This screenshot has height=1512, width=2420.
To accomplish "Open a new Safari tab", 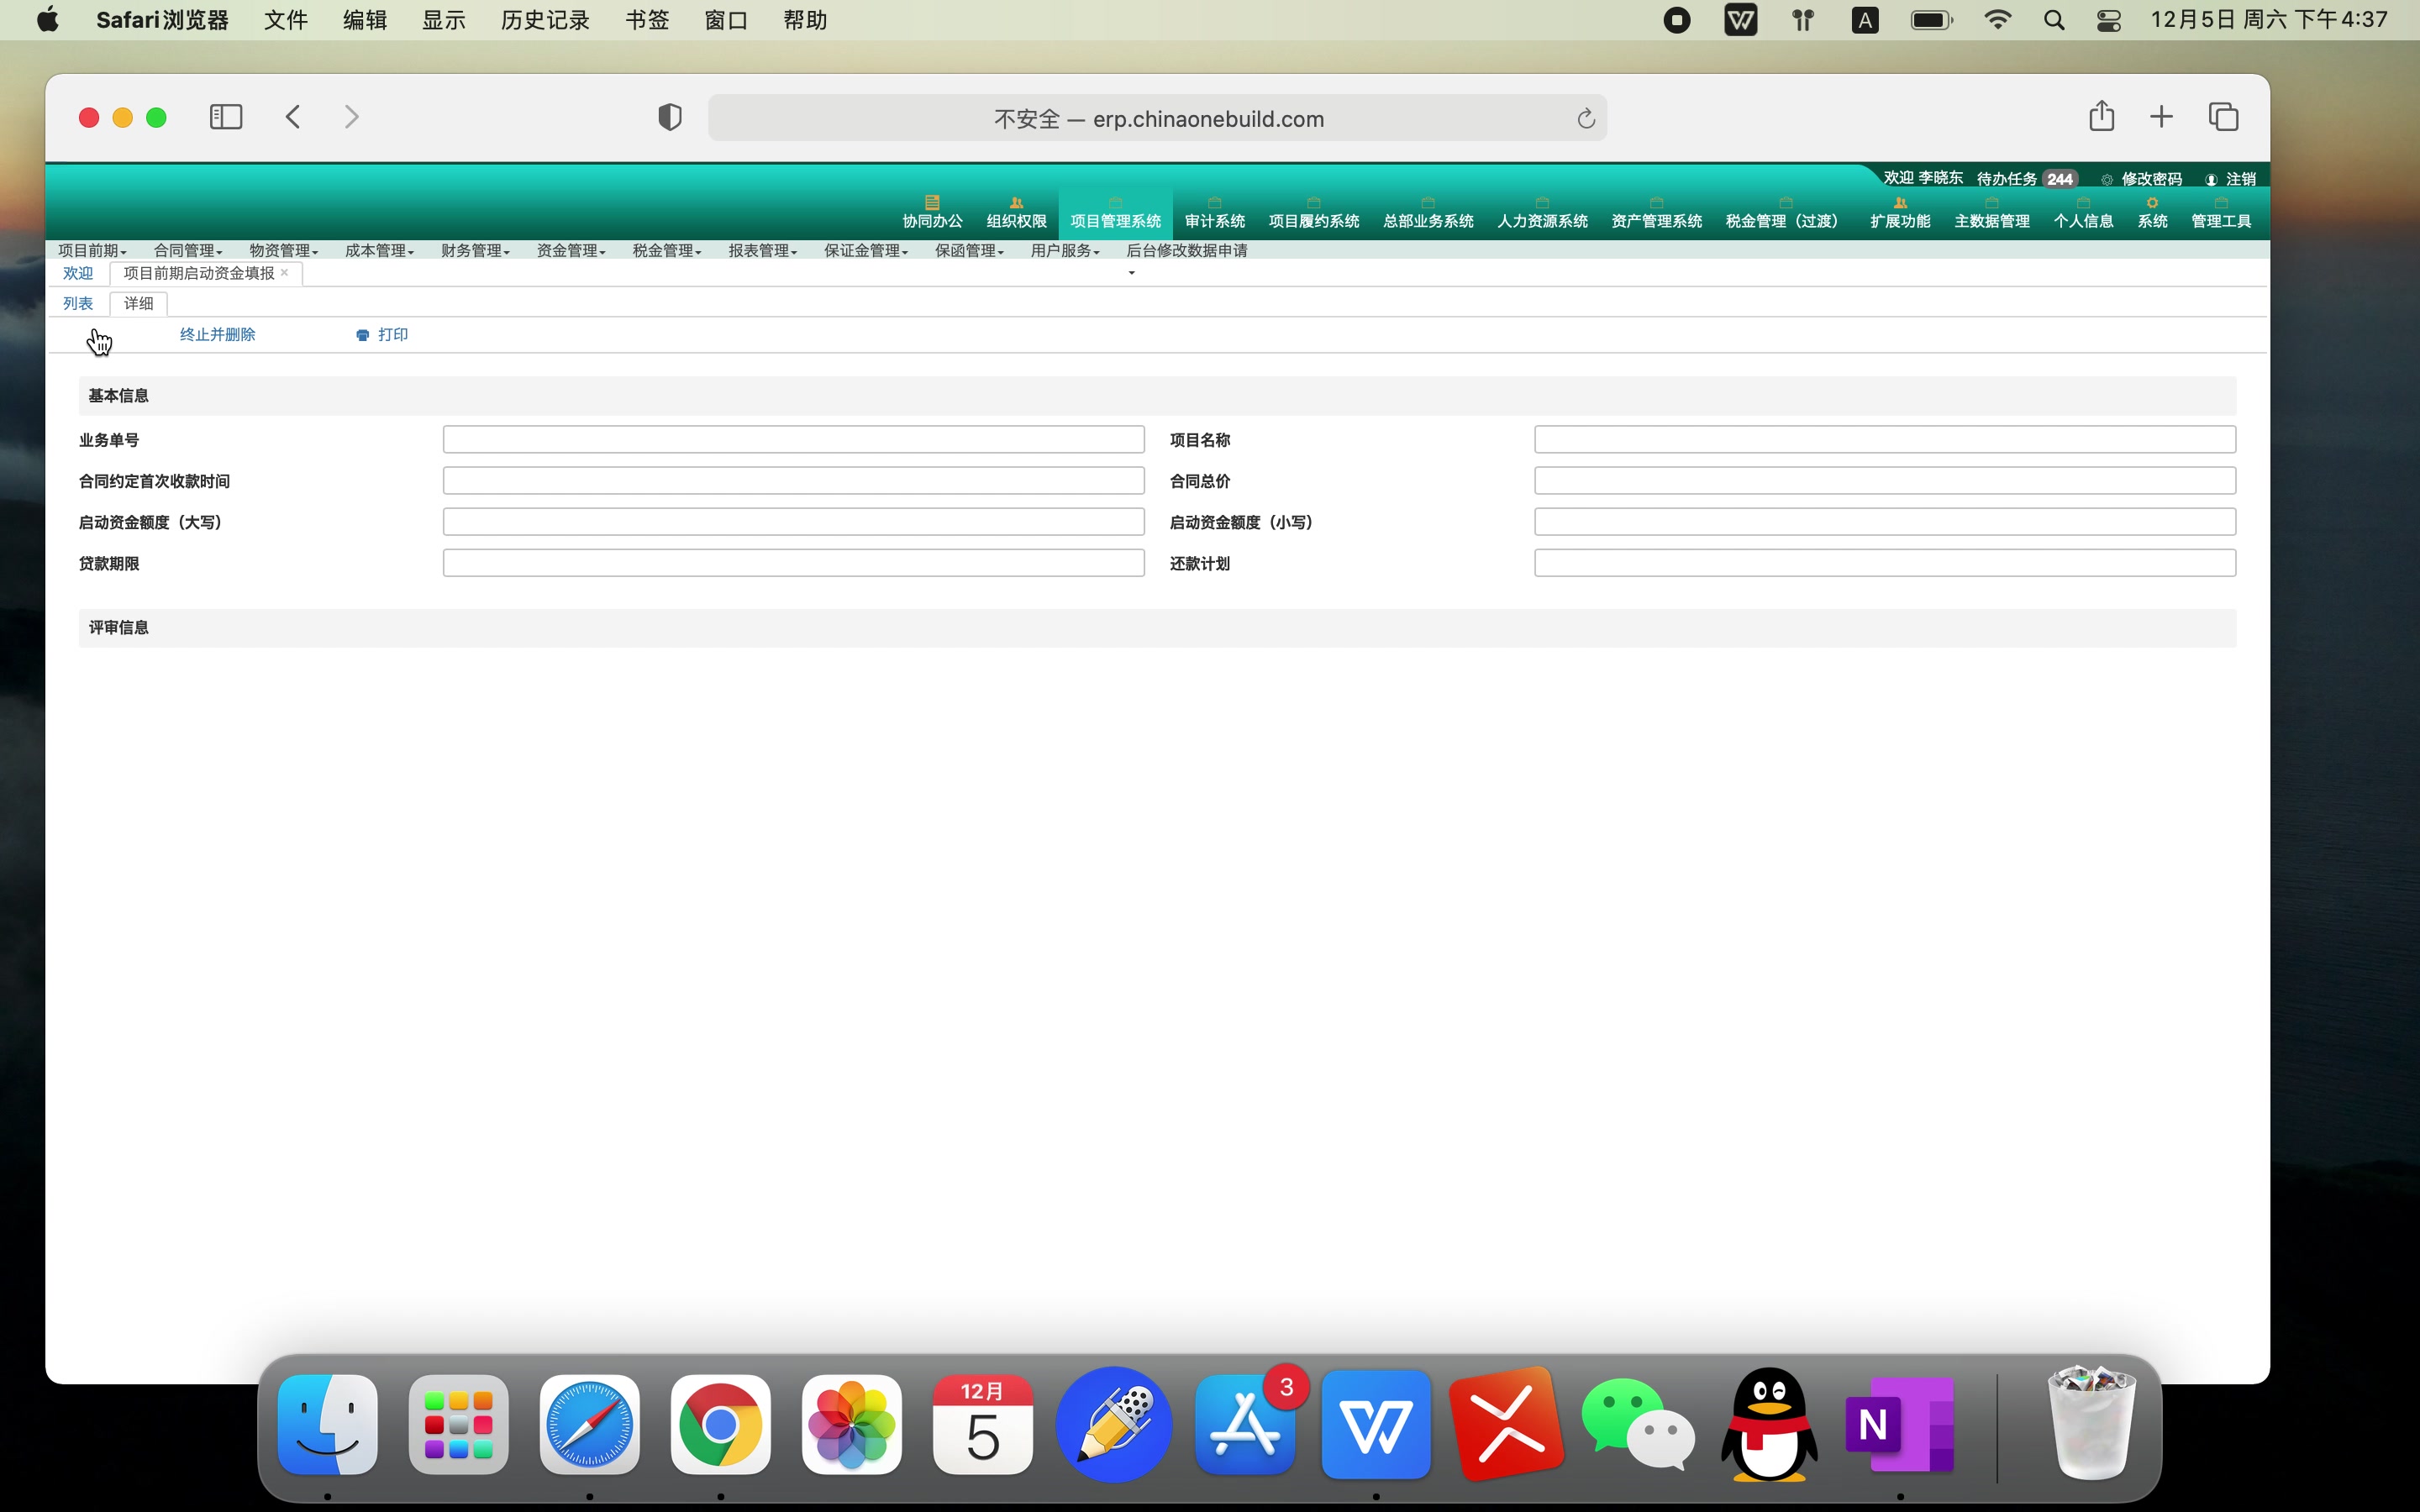I will [x=2161, y=117].
